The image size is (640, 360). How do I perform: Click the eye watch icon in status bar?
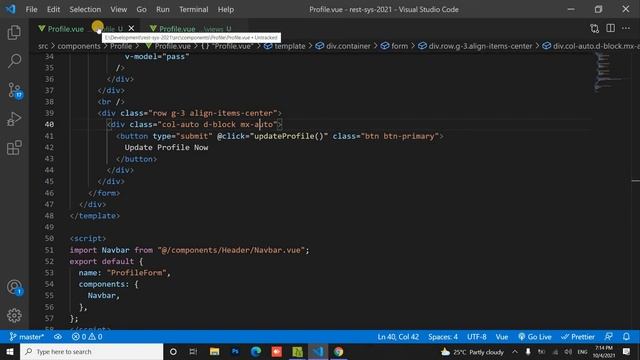click(58, 337)
